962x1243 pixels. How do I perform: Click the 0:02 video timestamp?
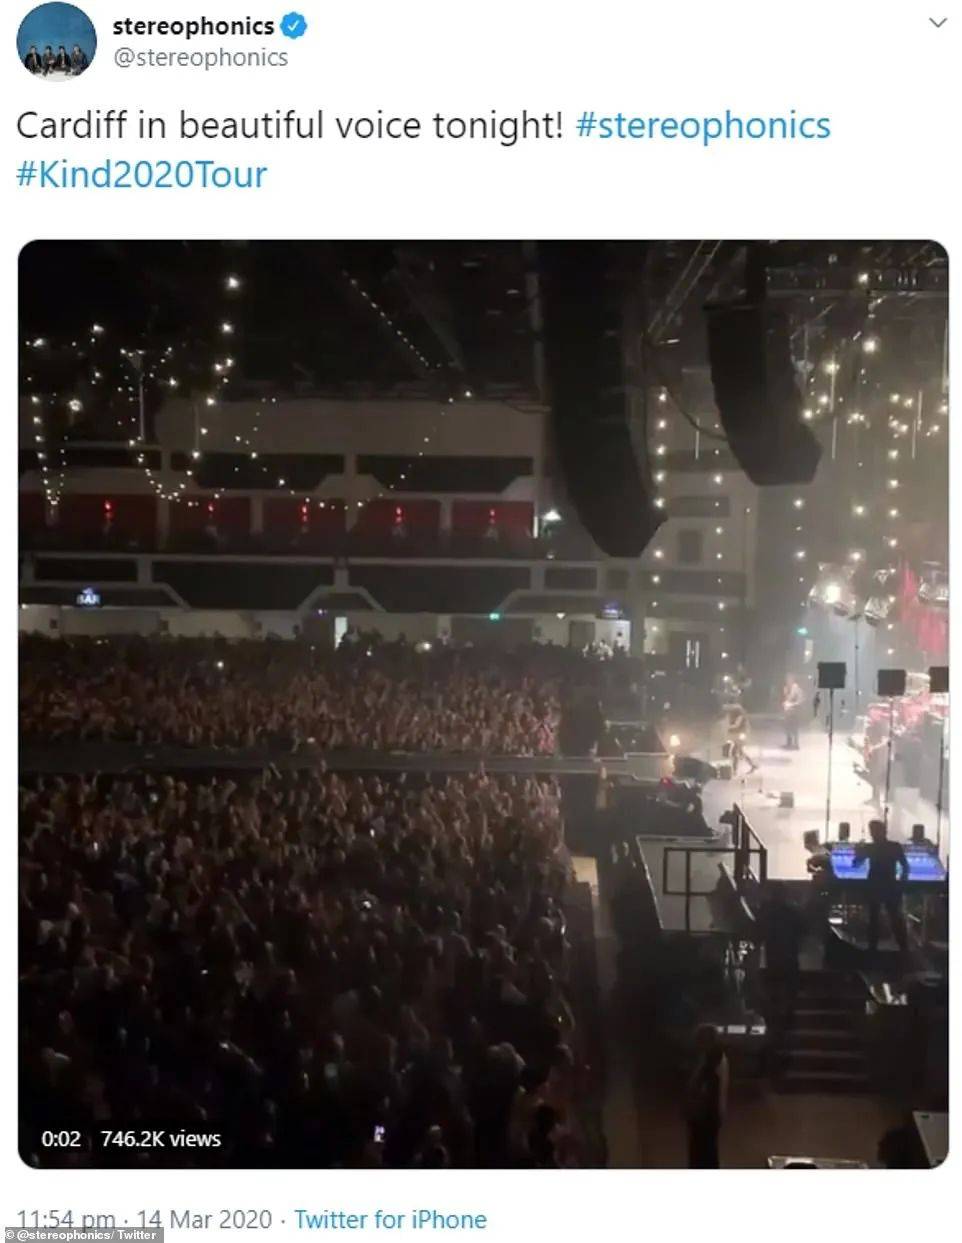click(61, 1138)
